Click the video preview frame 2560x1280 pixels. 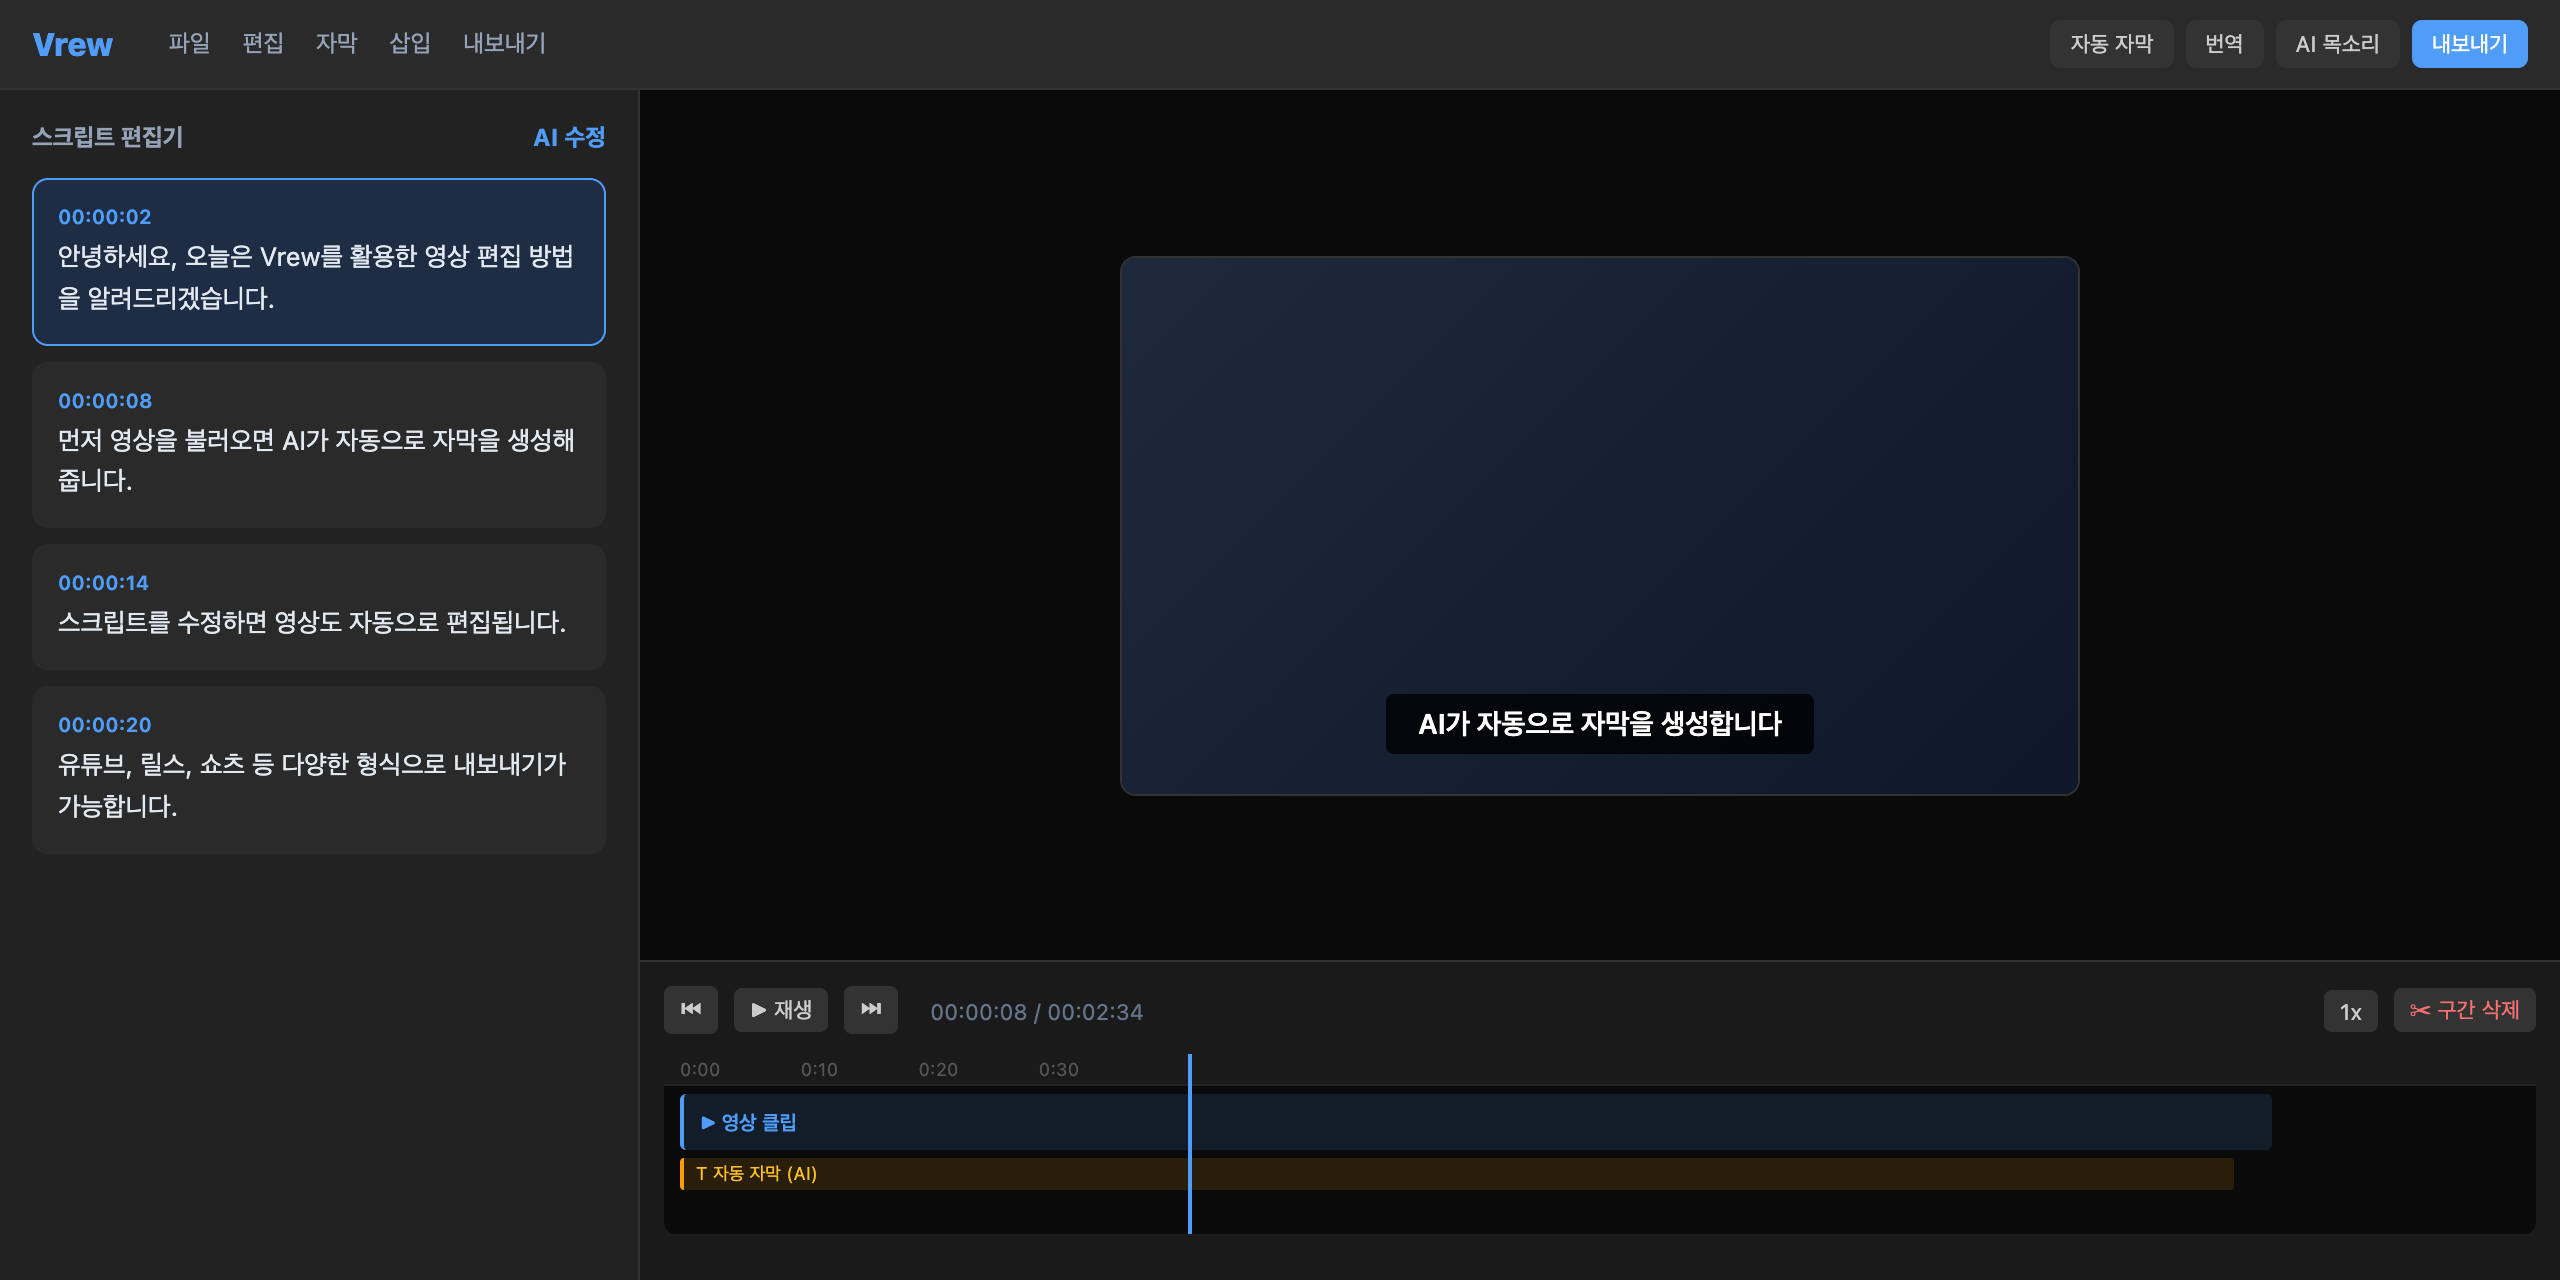(x=1600, y=526)
